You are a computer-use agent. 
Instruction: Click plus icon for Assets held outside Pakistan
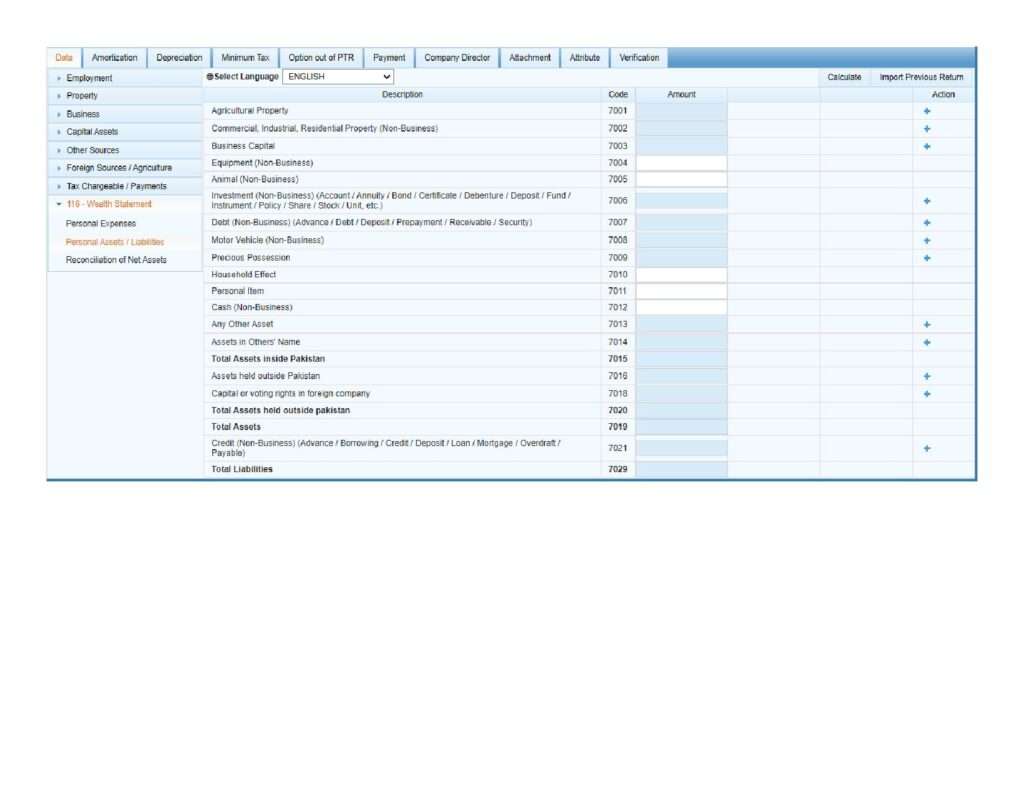point(927,377)
